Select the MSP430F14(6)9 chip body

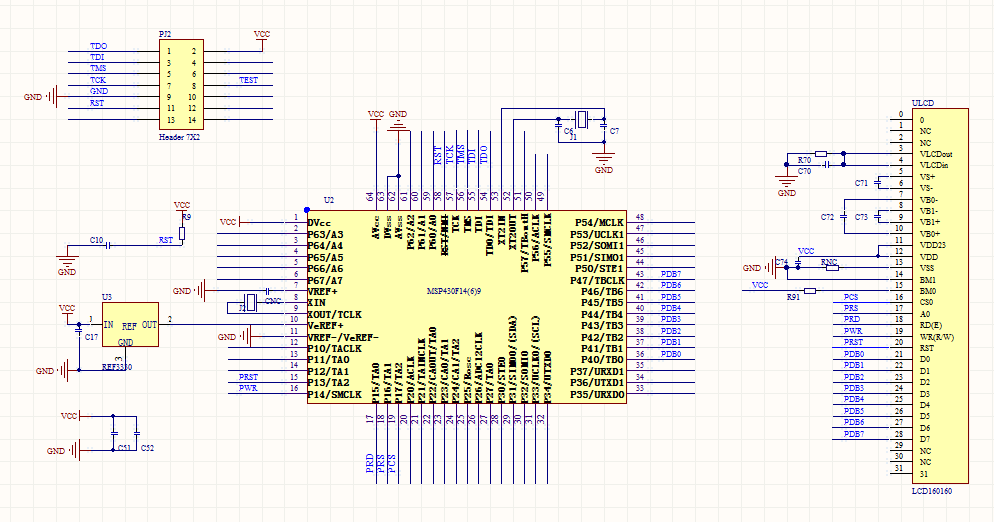(x=467, y=307)
